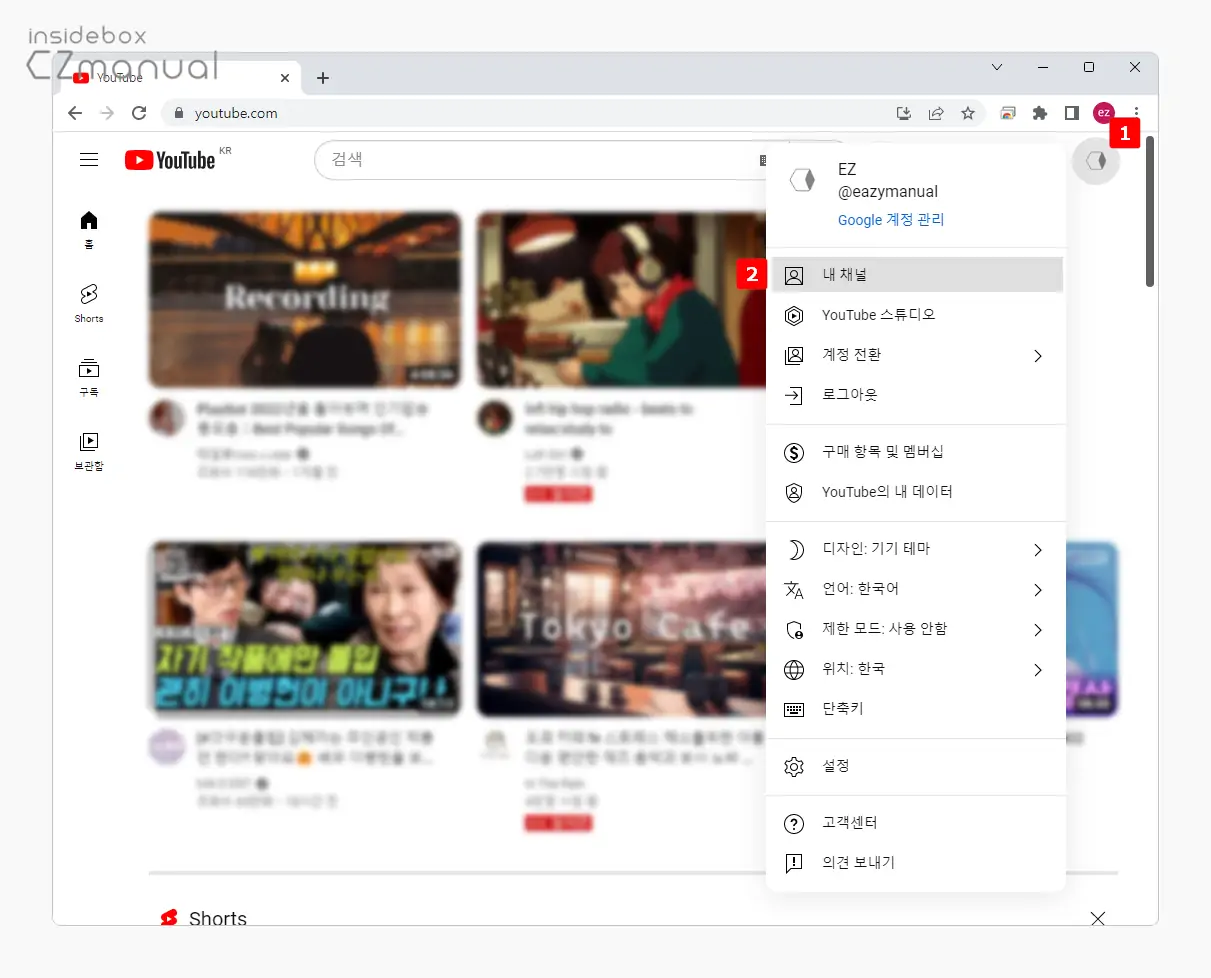
Task: Click the @eazymanual handle text
Action: click(888, 191)
